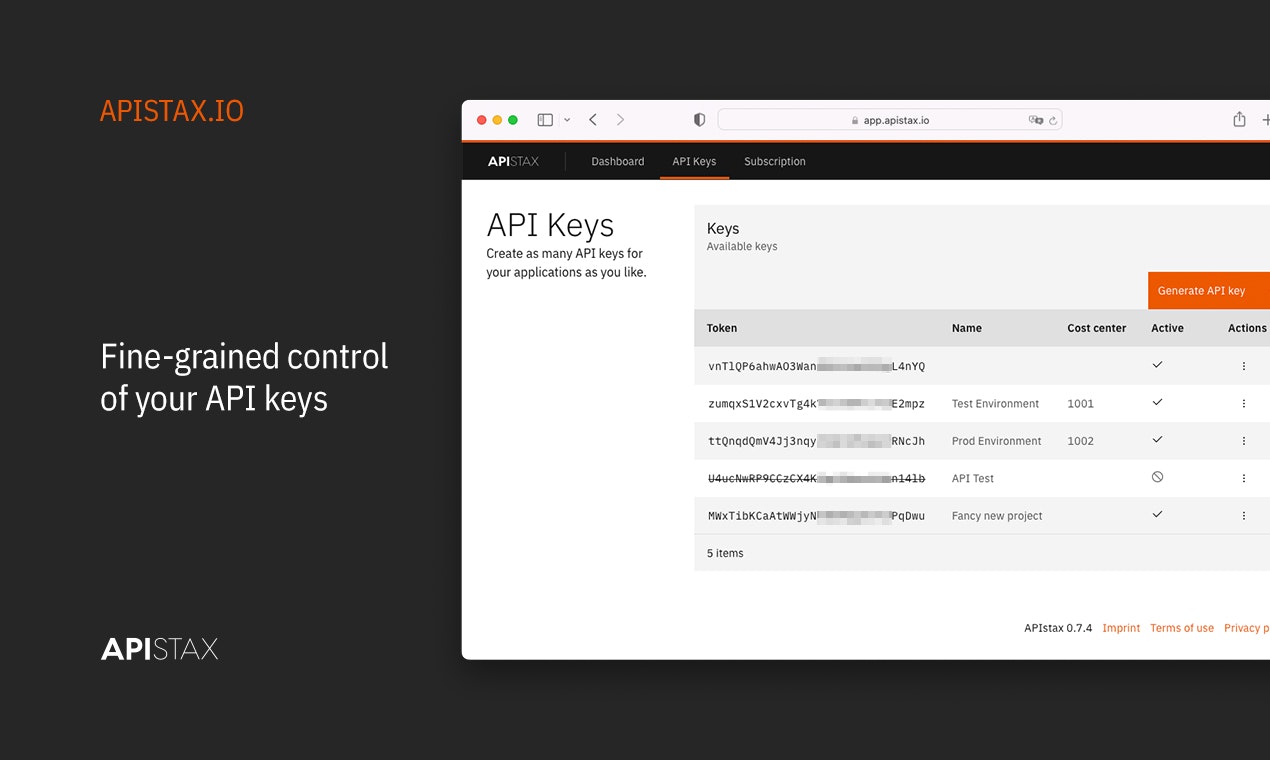The width and height of the screenshot is (1270, 760).
Task: Click the APISTAX logo in navbar
Action: pos(513,161)
